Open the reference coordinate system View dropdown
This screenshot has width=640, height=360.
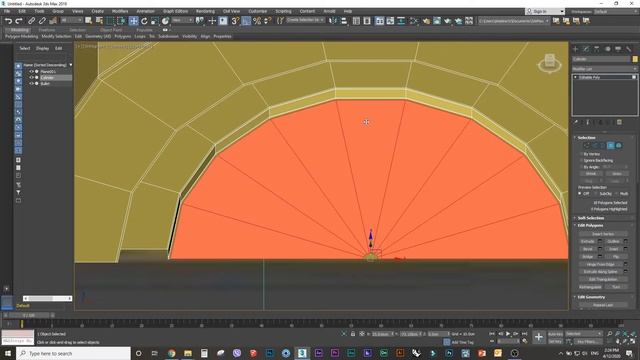[x=182, y=20]
